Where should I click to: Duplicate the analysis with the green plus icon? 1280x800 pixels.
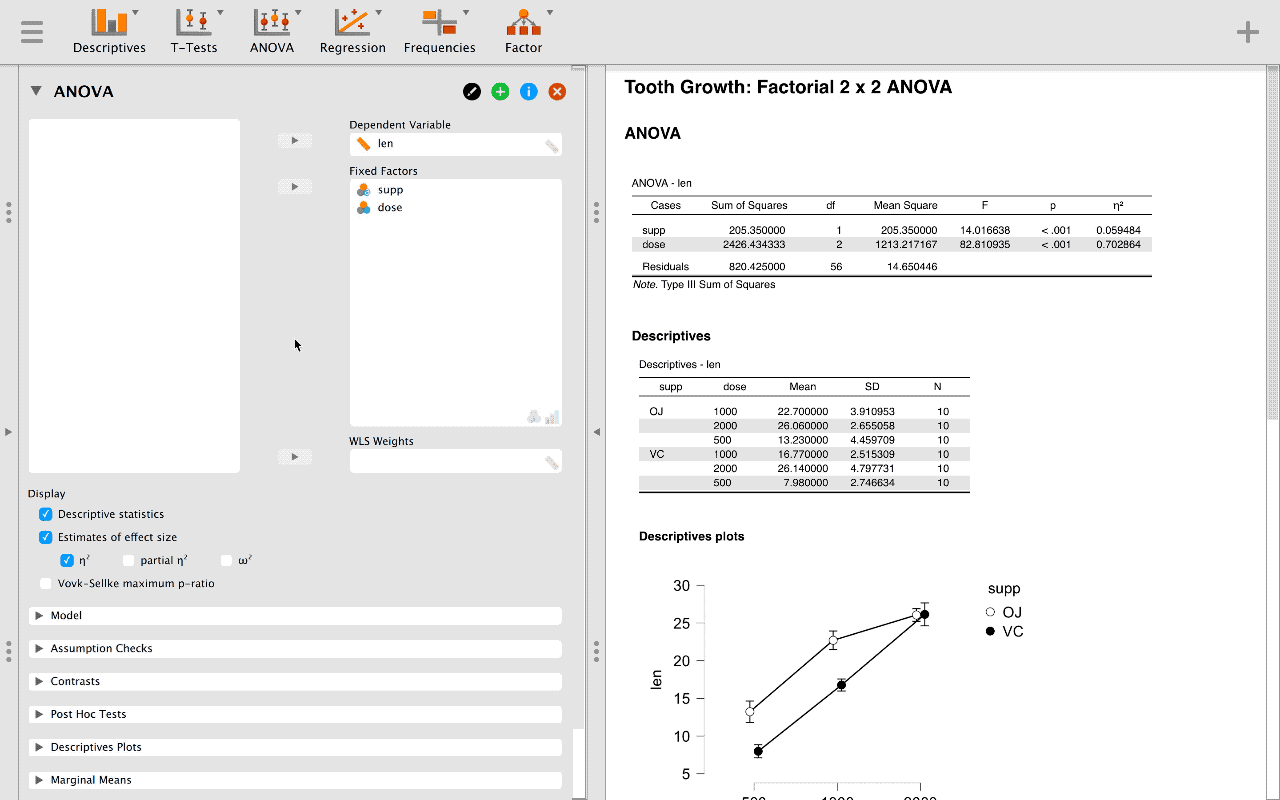point(500,92)
